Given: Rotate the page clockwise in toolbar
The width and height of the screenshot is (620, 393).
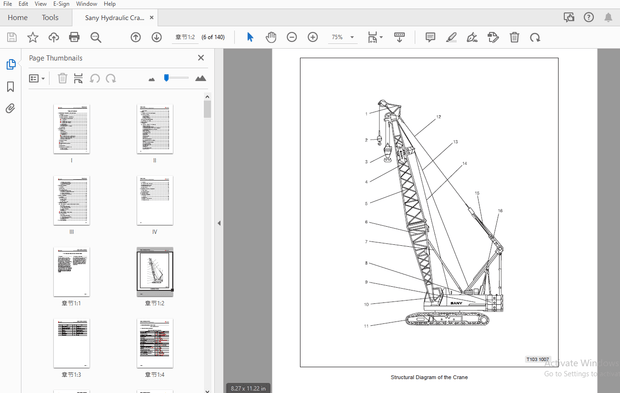Looking at the screenshot, I should pyautogui.click(x=535, y=37).
